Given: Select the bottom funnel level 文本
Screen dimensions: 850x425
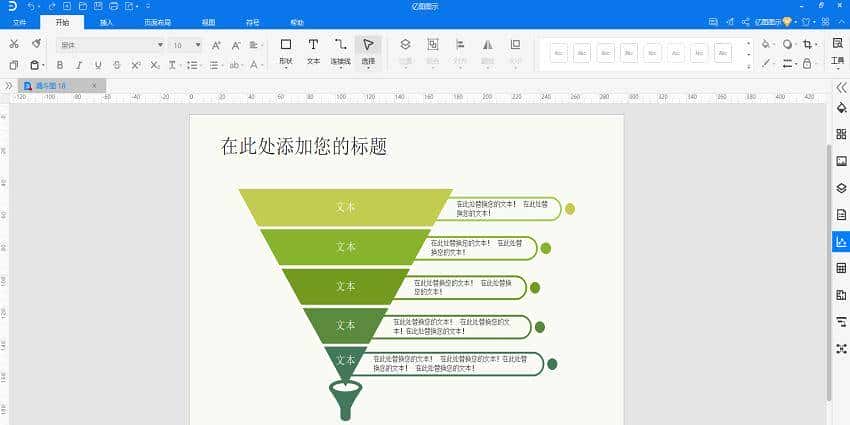Looking at the screenshot, I should 345,360.
